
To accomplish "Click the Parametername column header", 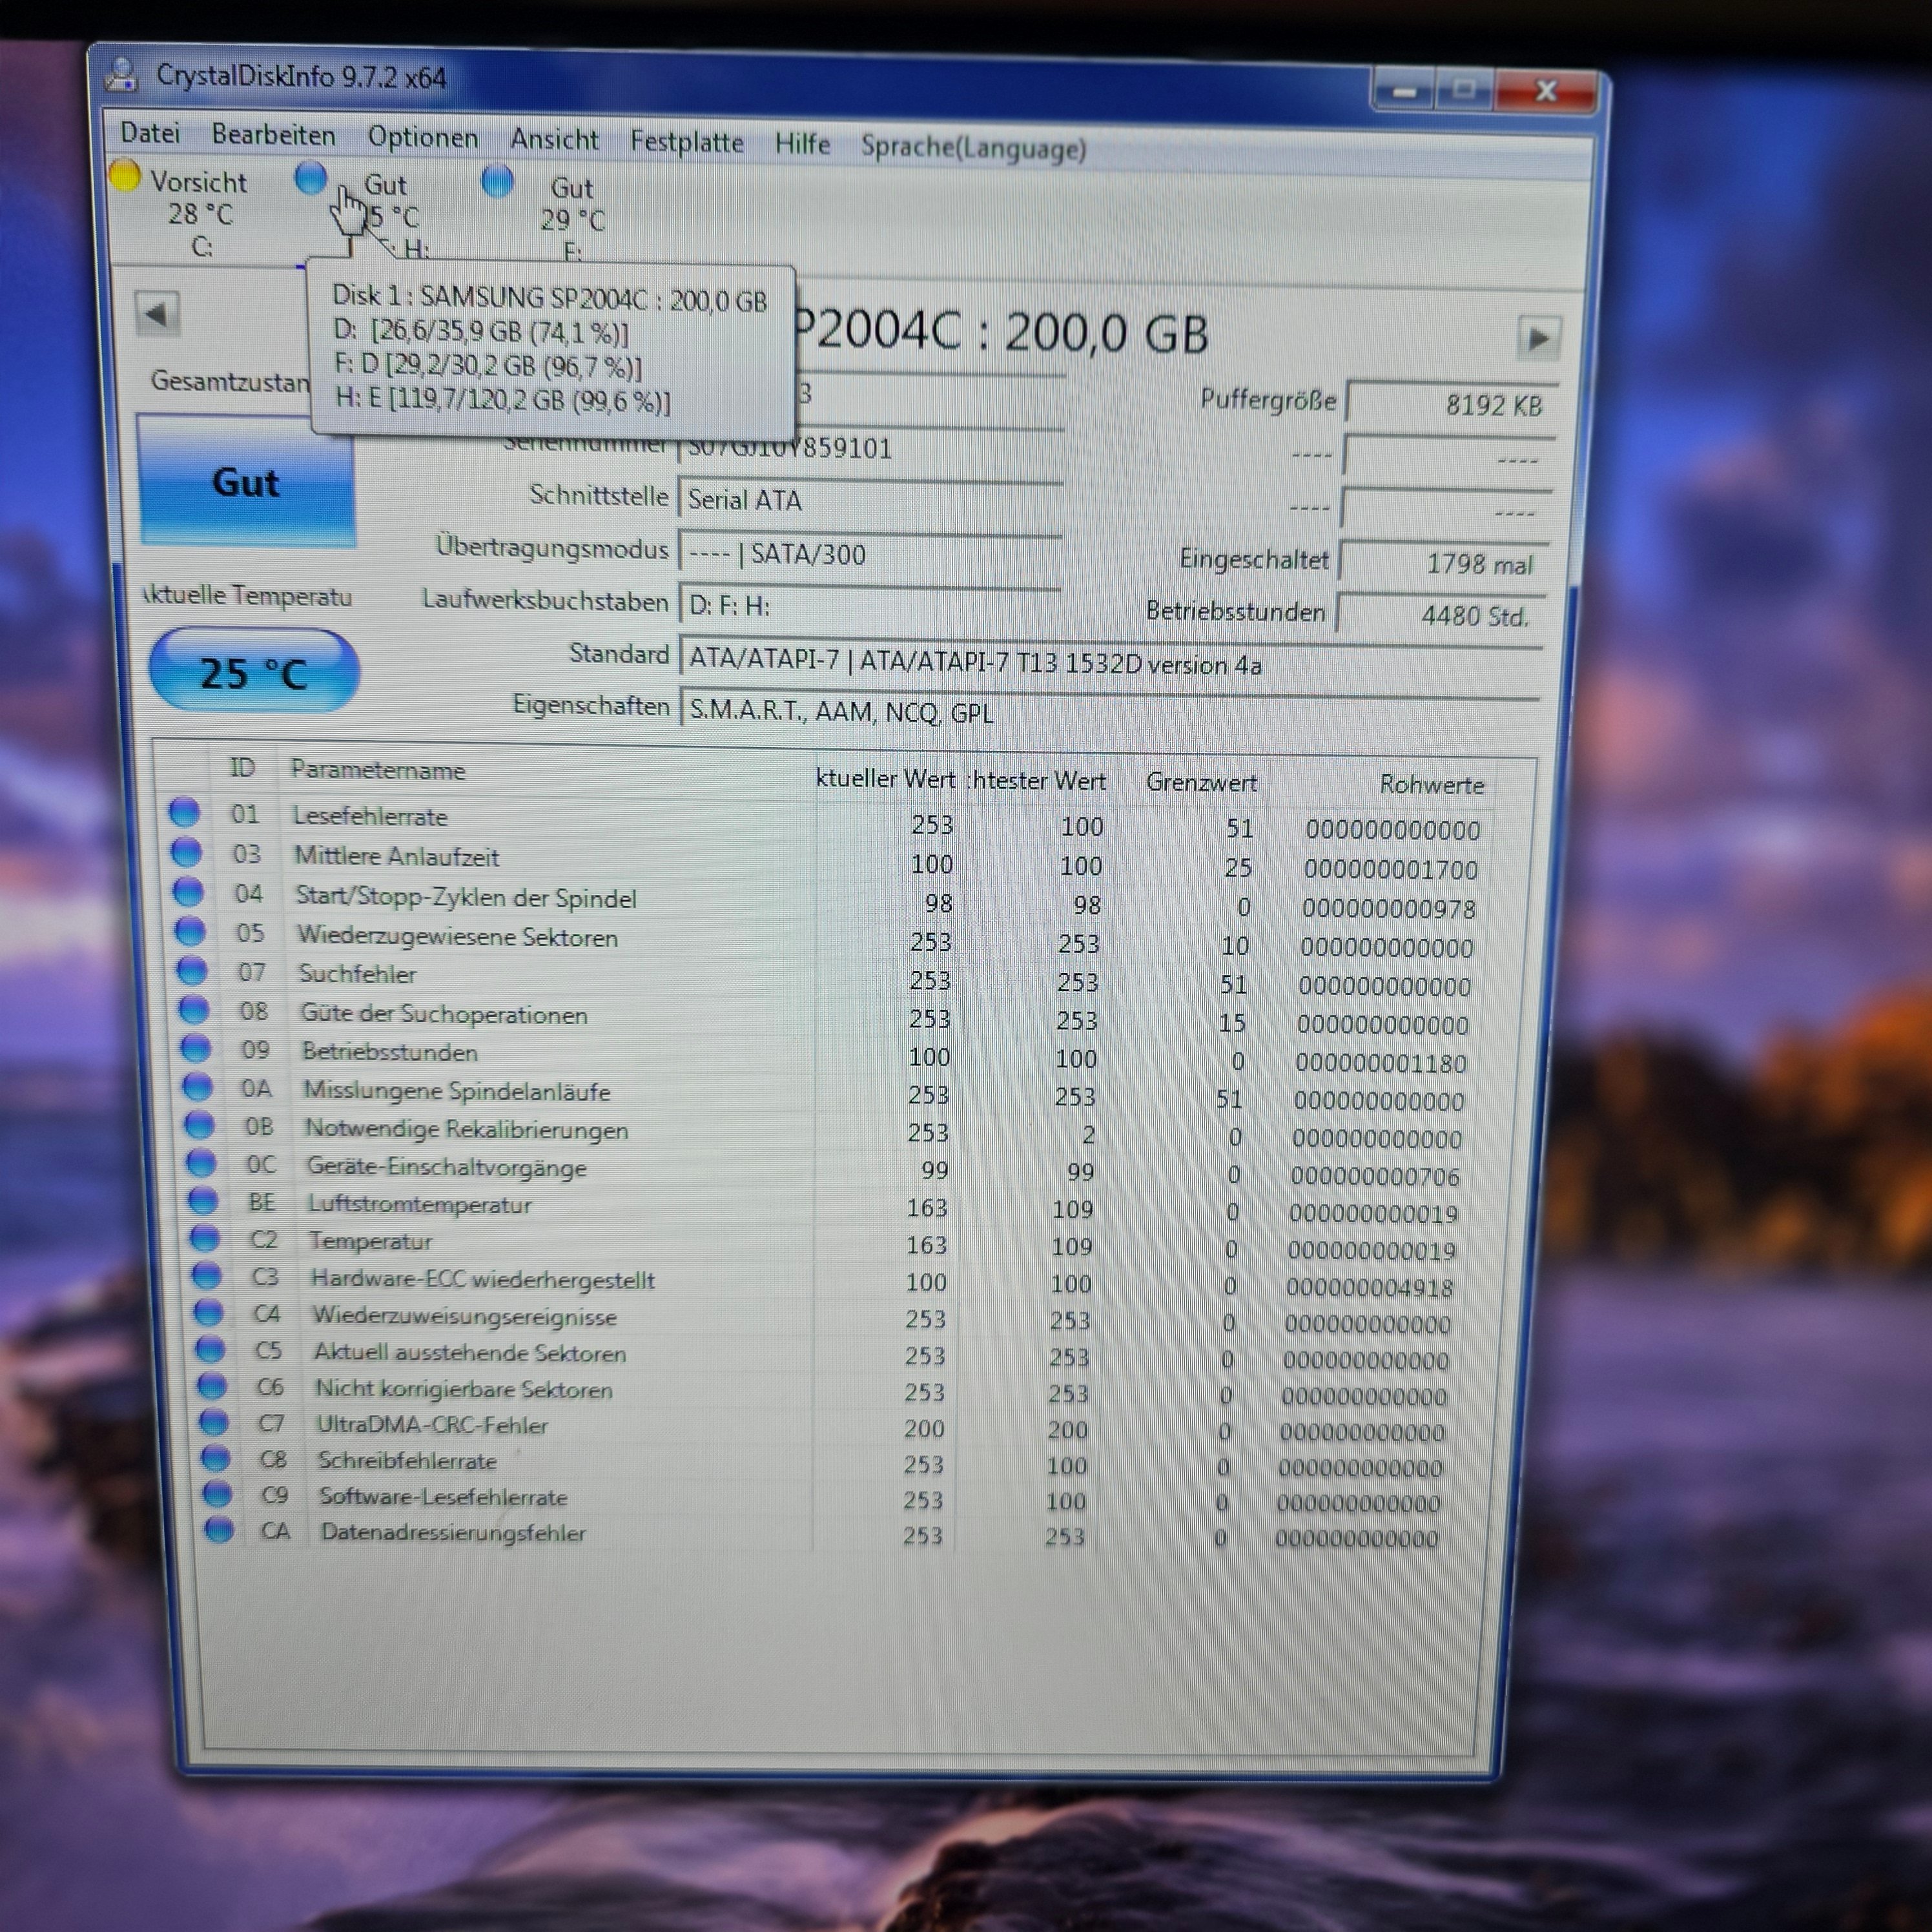I will click(377, 770).
